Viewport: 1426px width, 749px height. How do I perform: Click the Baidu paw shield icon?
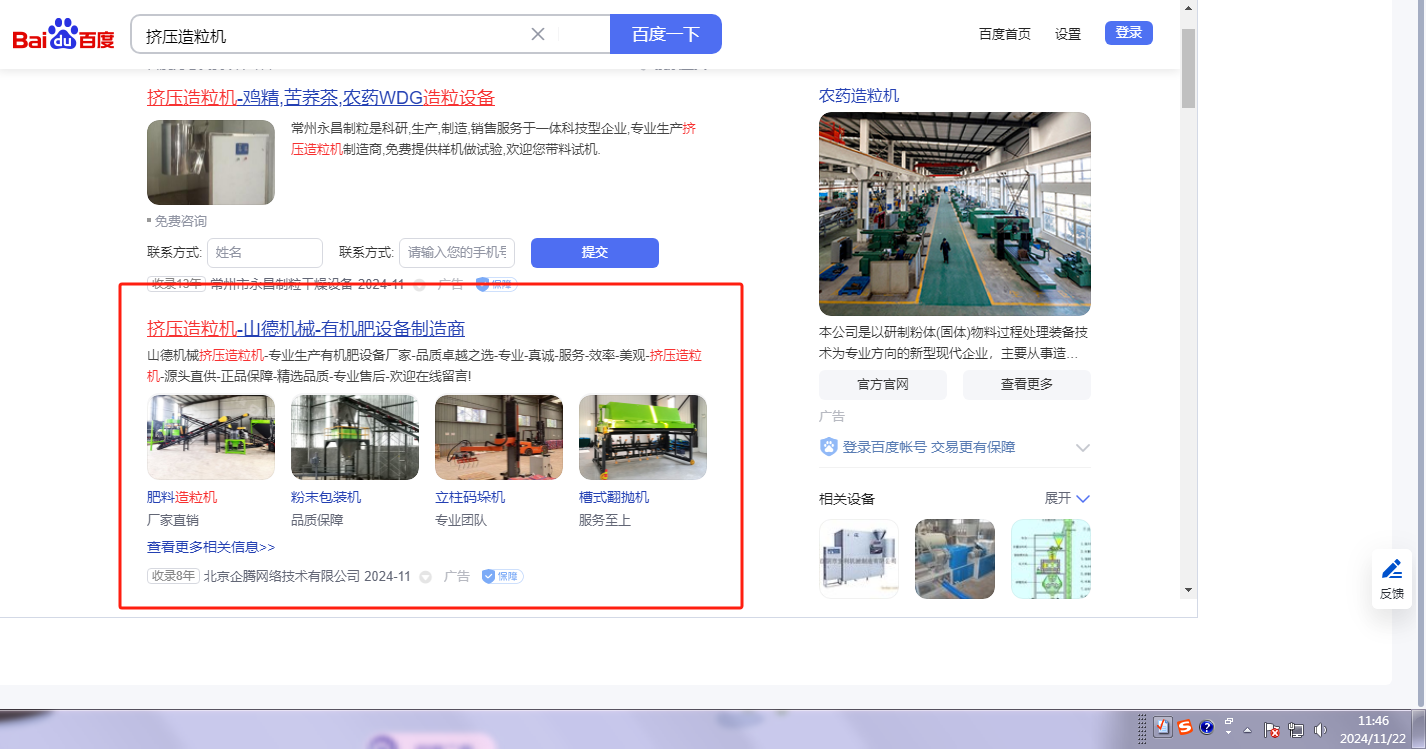tap(829, 447)
